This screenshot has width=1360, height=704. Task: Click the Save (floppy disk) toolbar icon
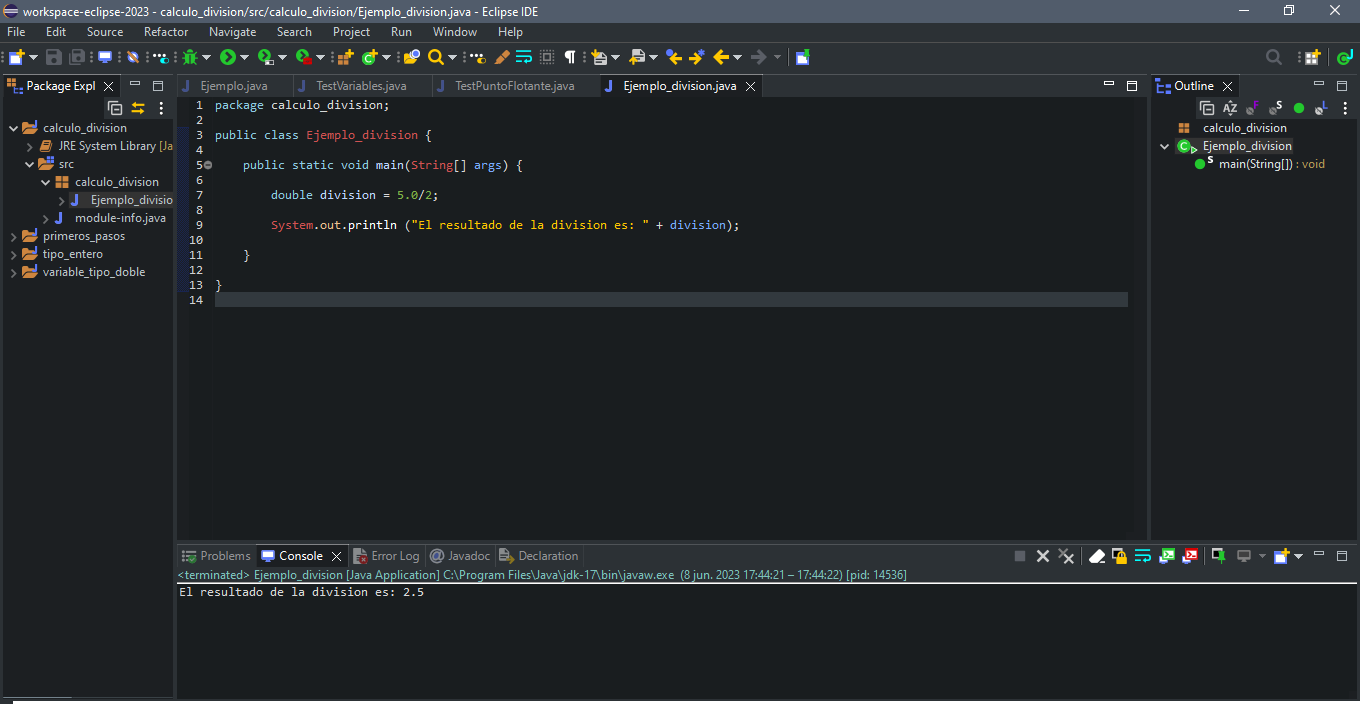pos(53,57)
